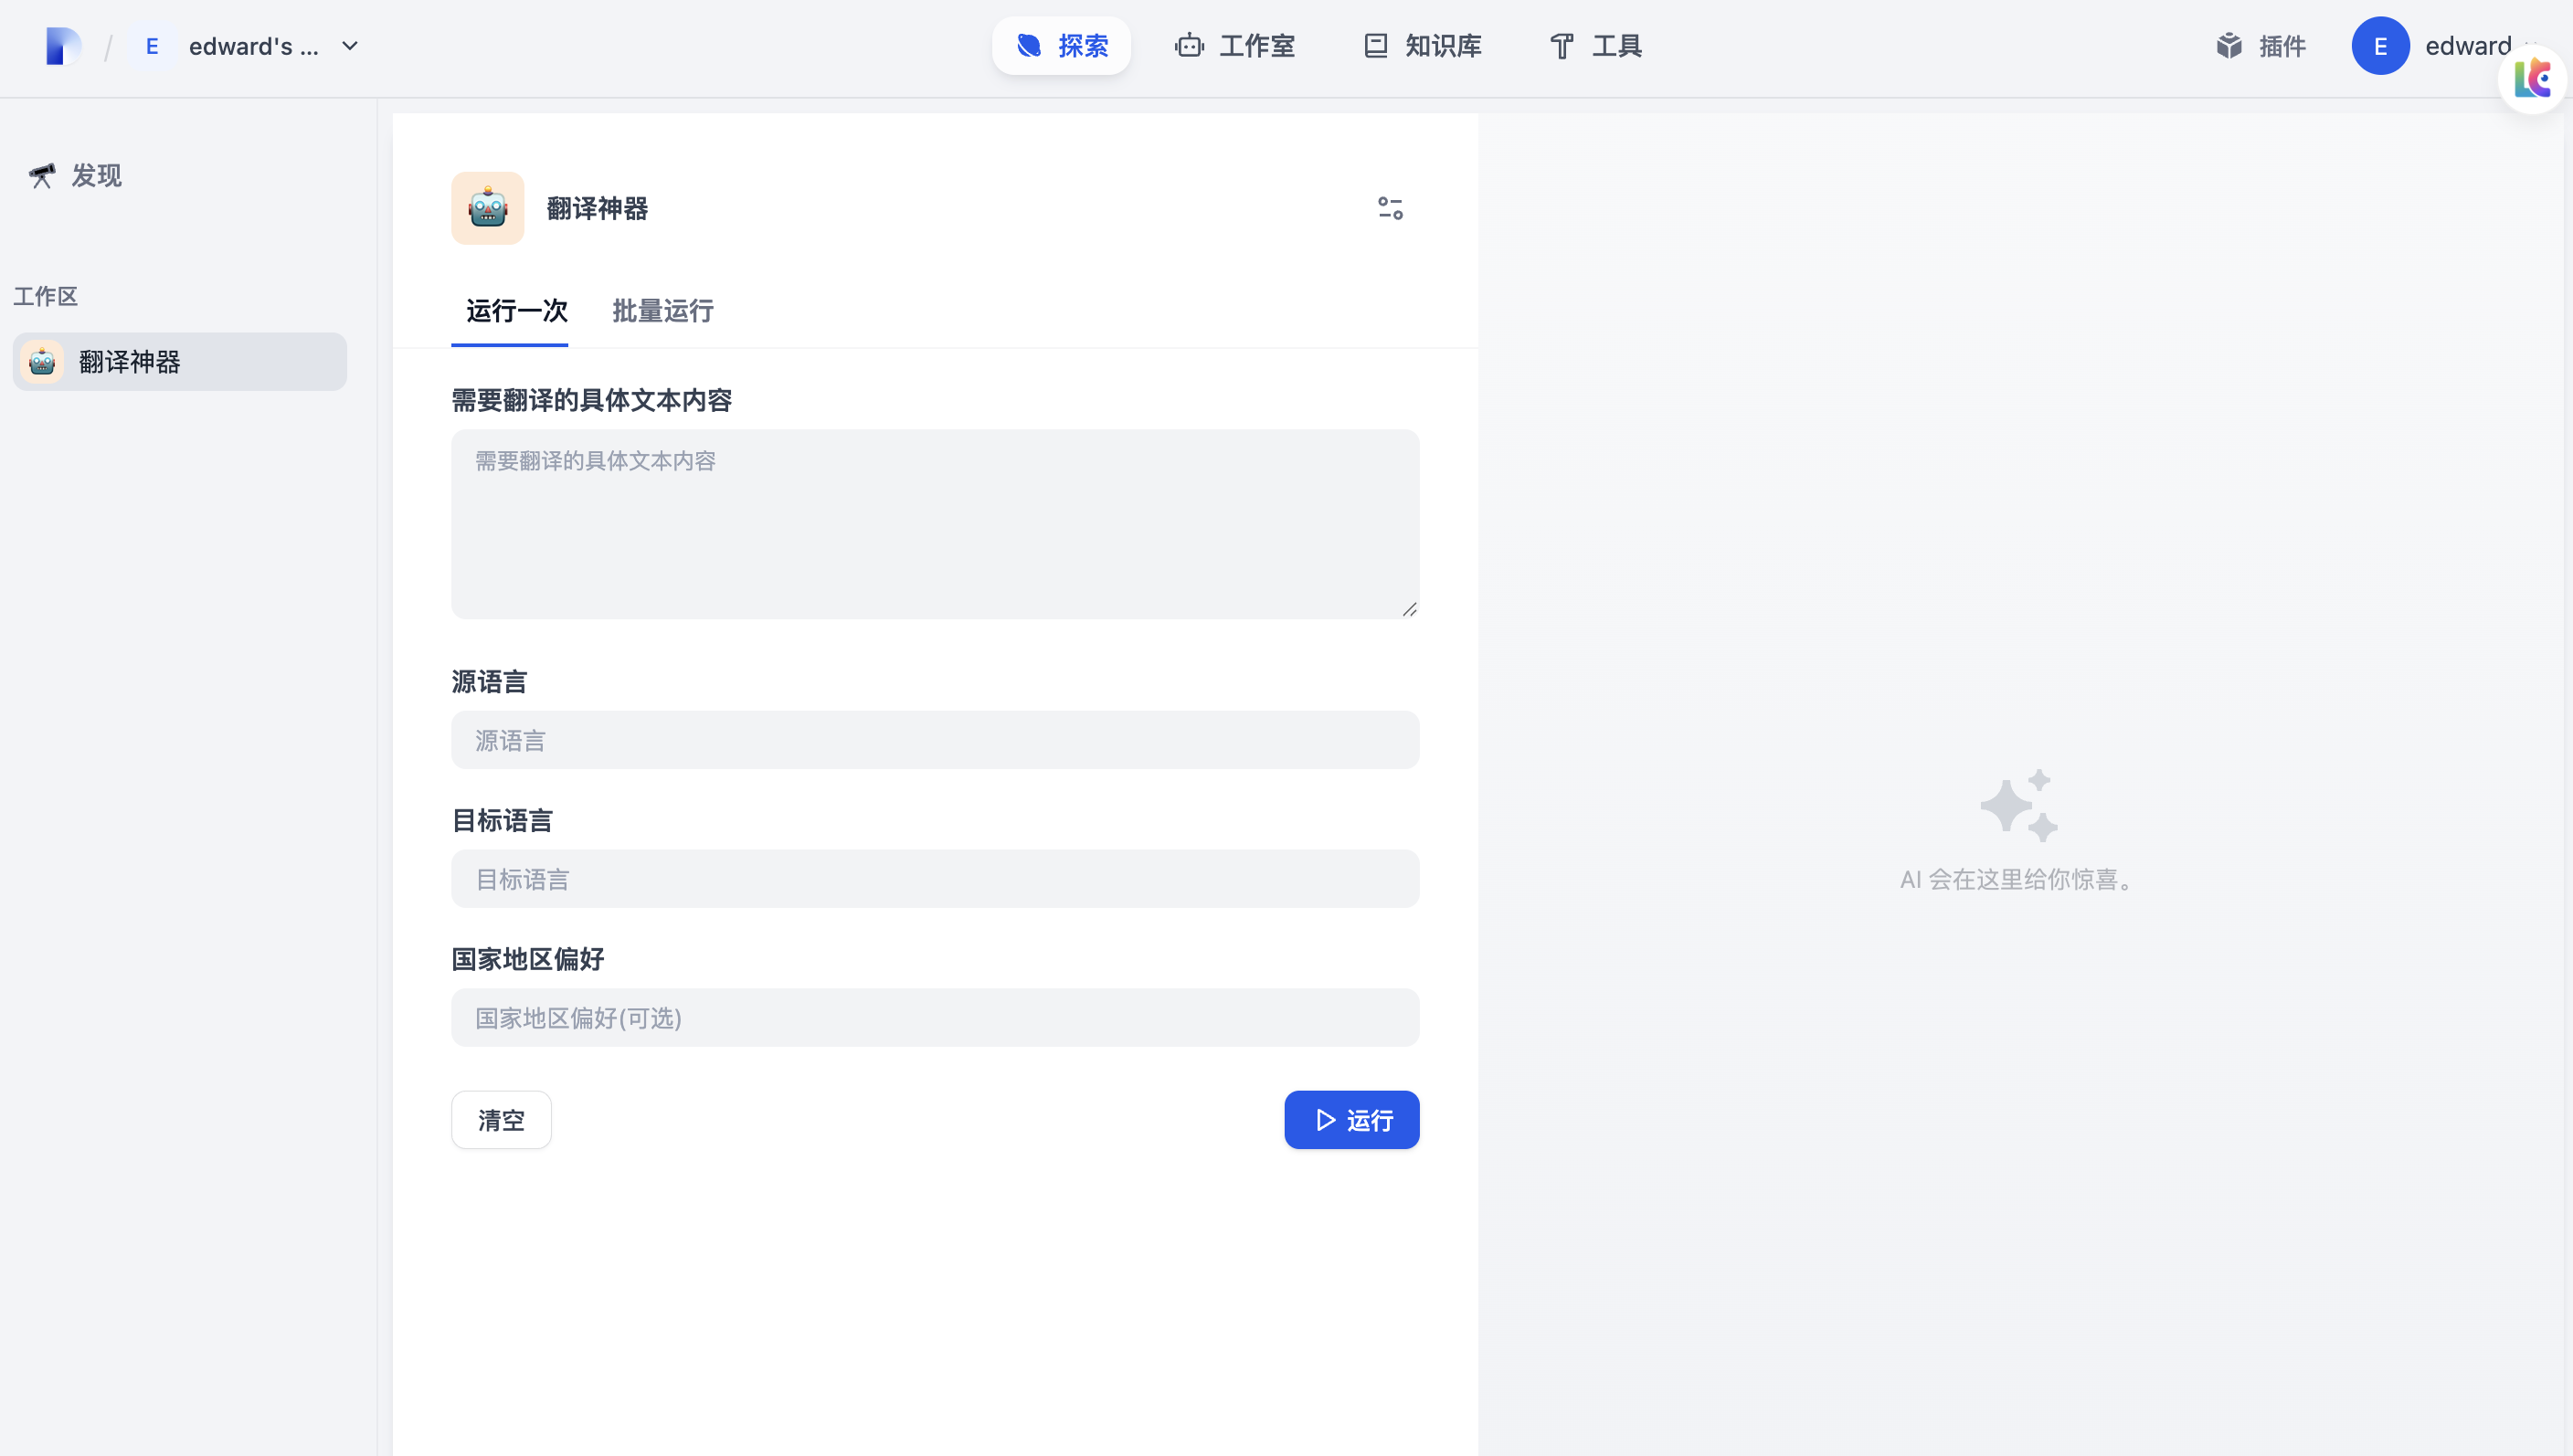Go to 发现 (Discover) in sidebar

click(x=76, y=176)
